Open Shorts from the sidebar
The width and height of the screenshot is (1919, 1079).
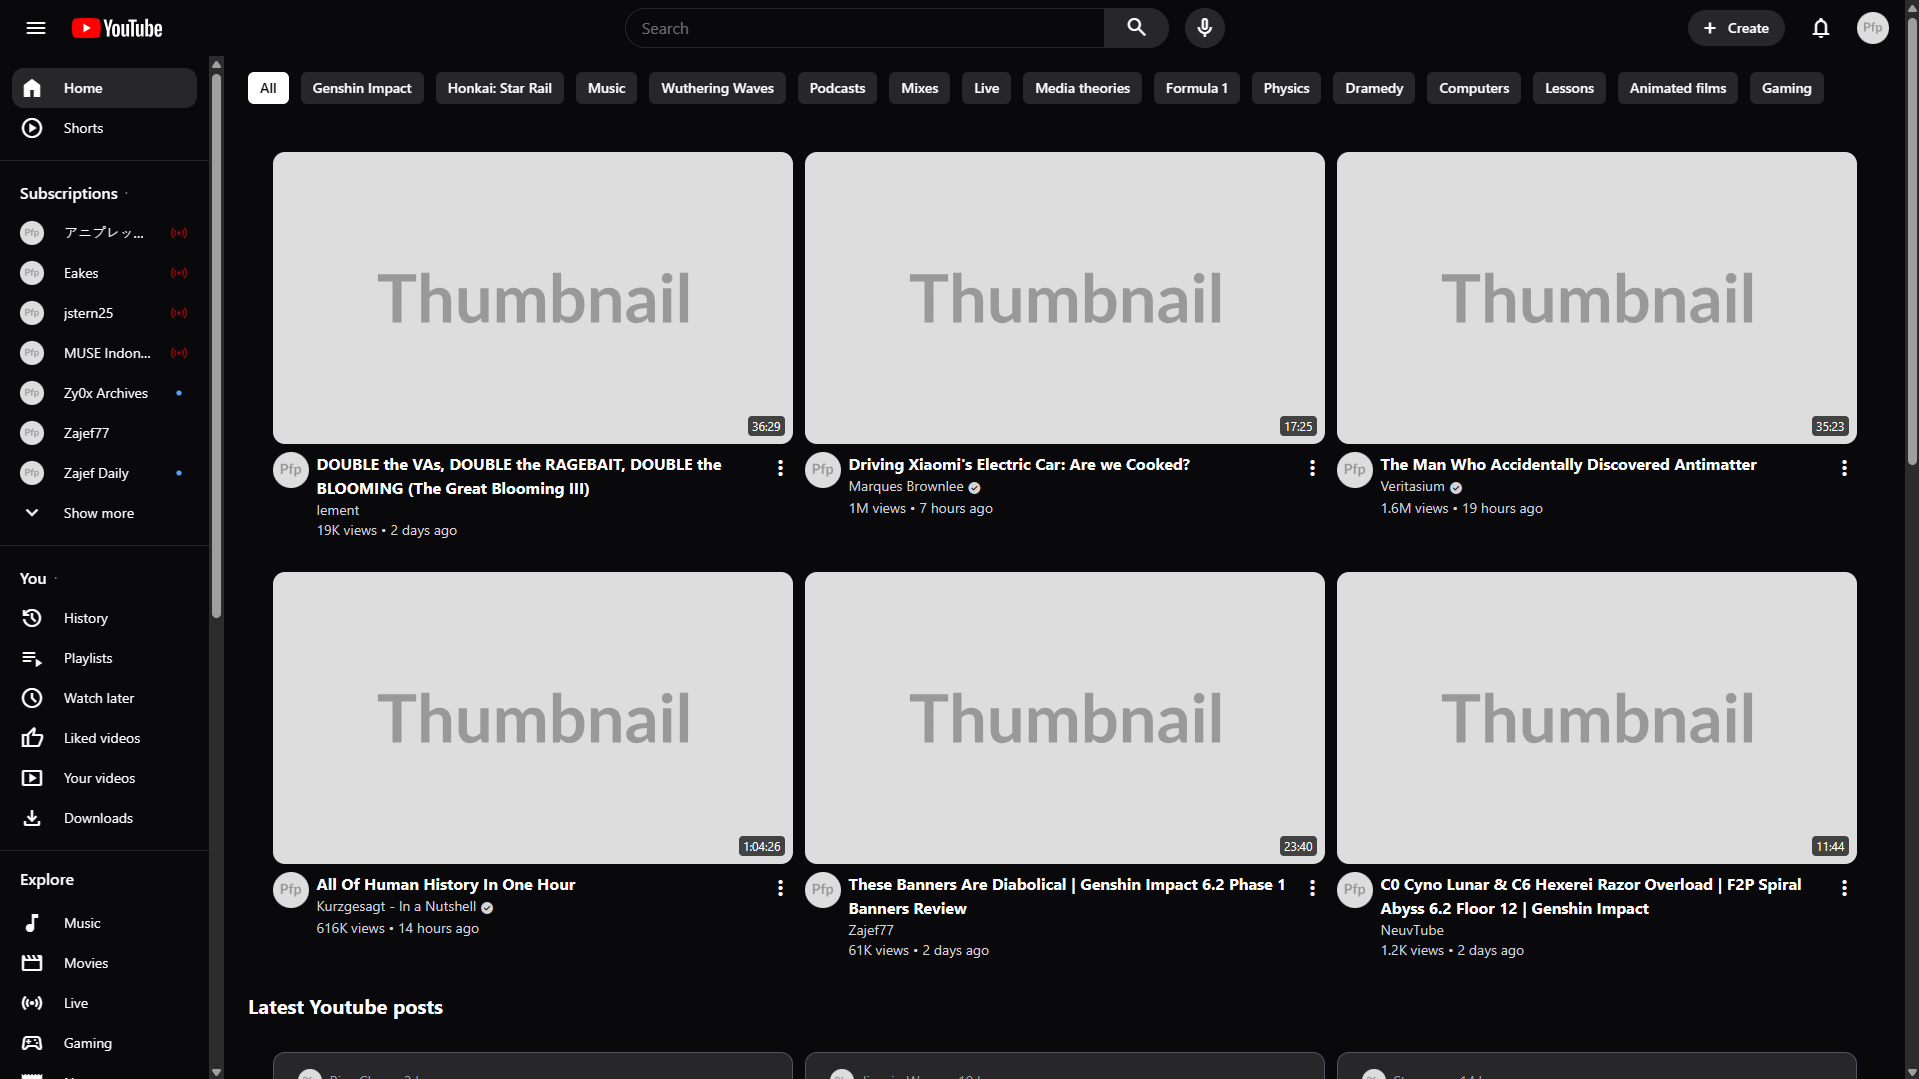[104, 128]
